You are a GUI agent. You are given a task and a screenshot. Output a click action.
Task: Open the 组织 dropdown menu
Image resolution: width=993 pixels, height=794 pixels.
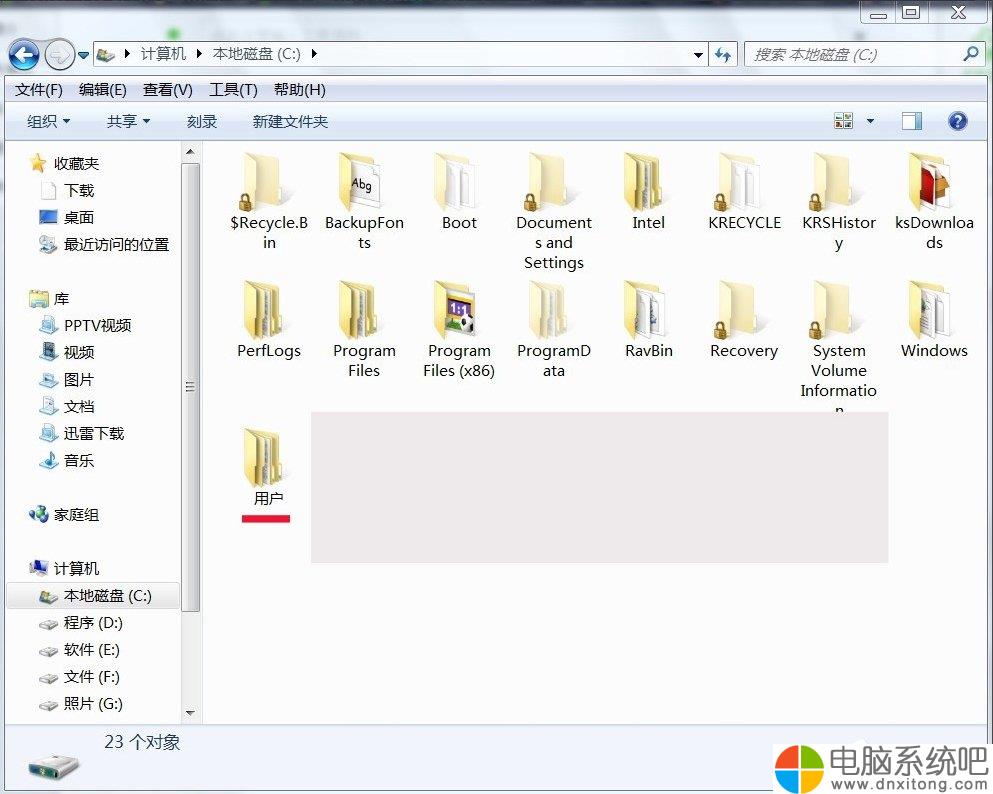[x=48, y=121]
